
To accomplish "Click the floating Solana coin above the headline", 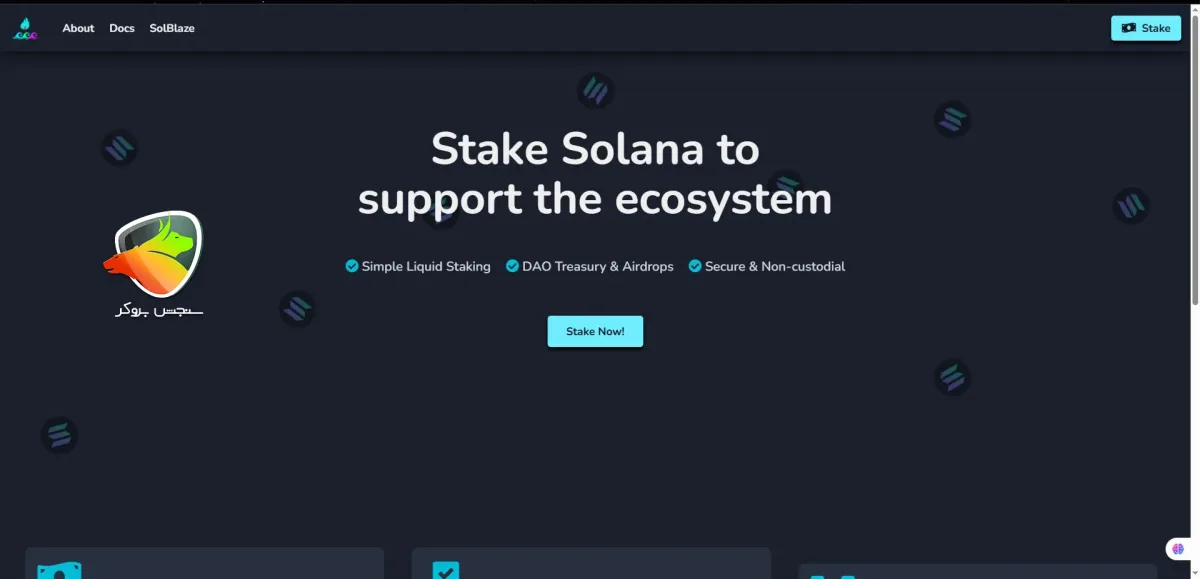I will [596, 91].
